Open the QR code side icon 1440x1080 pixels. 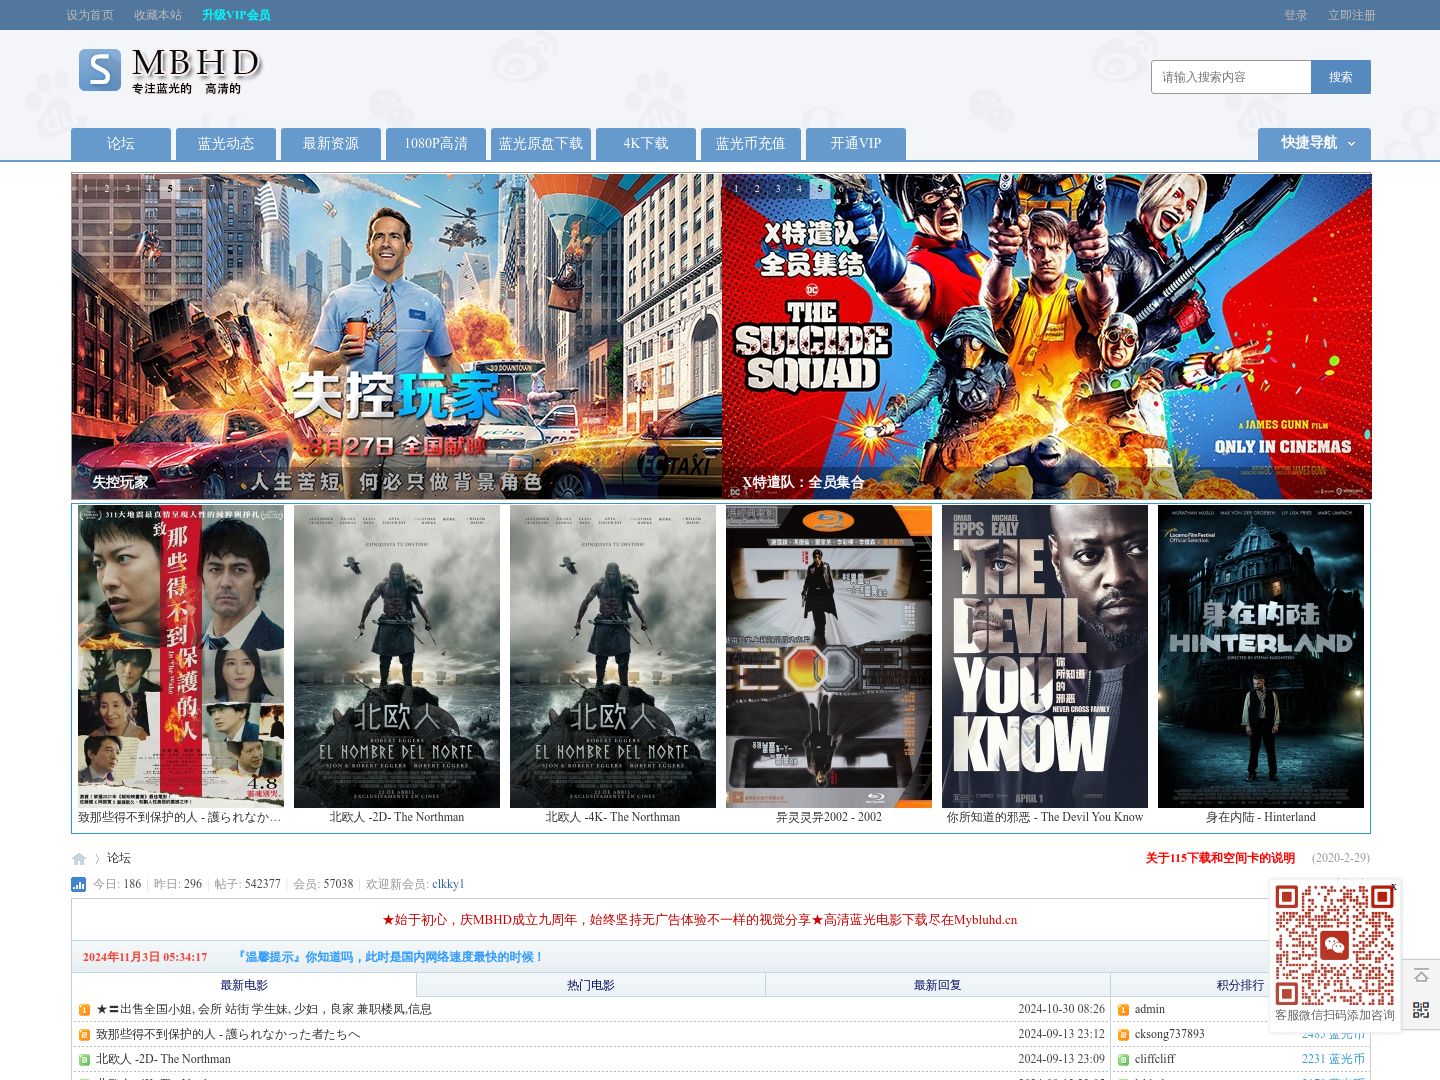coord(1421,1011)
